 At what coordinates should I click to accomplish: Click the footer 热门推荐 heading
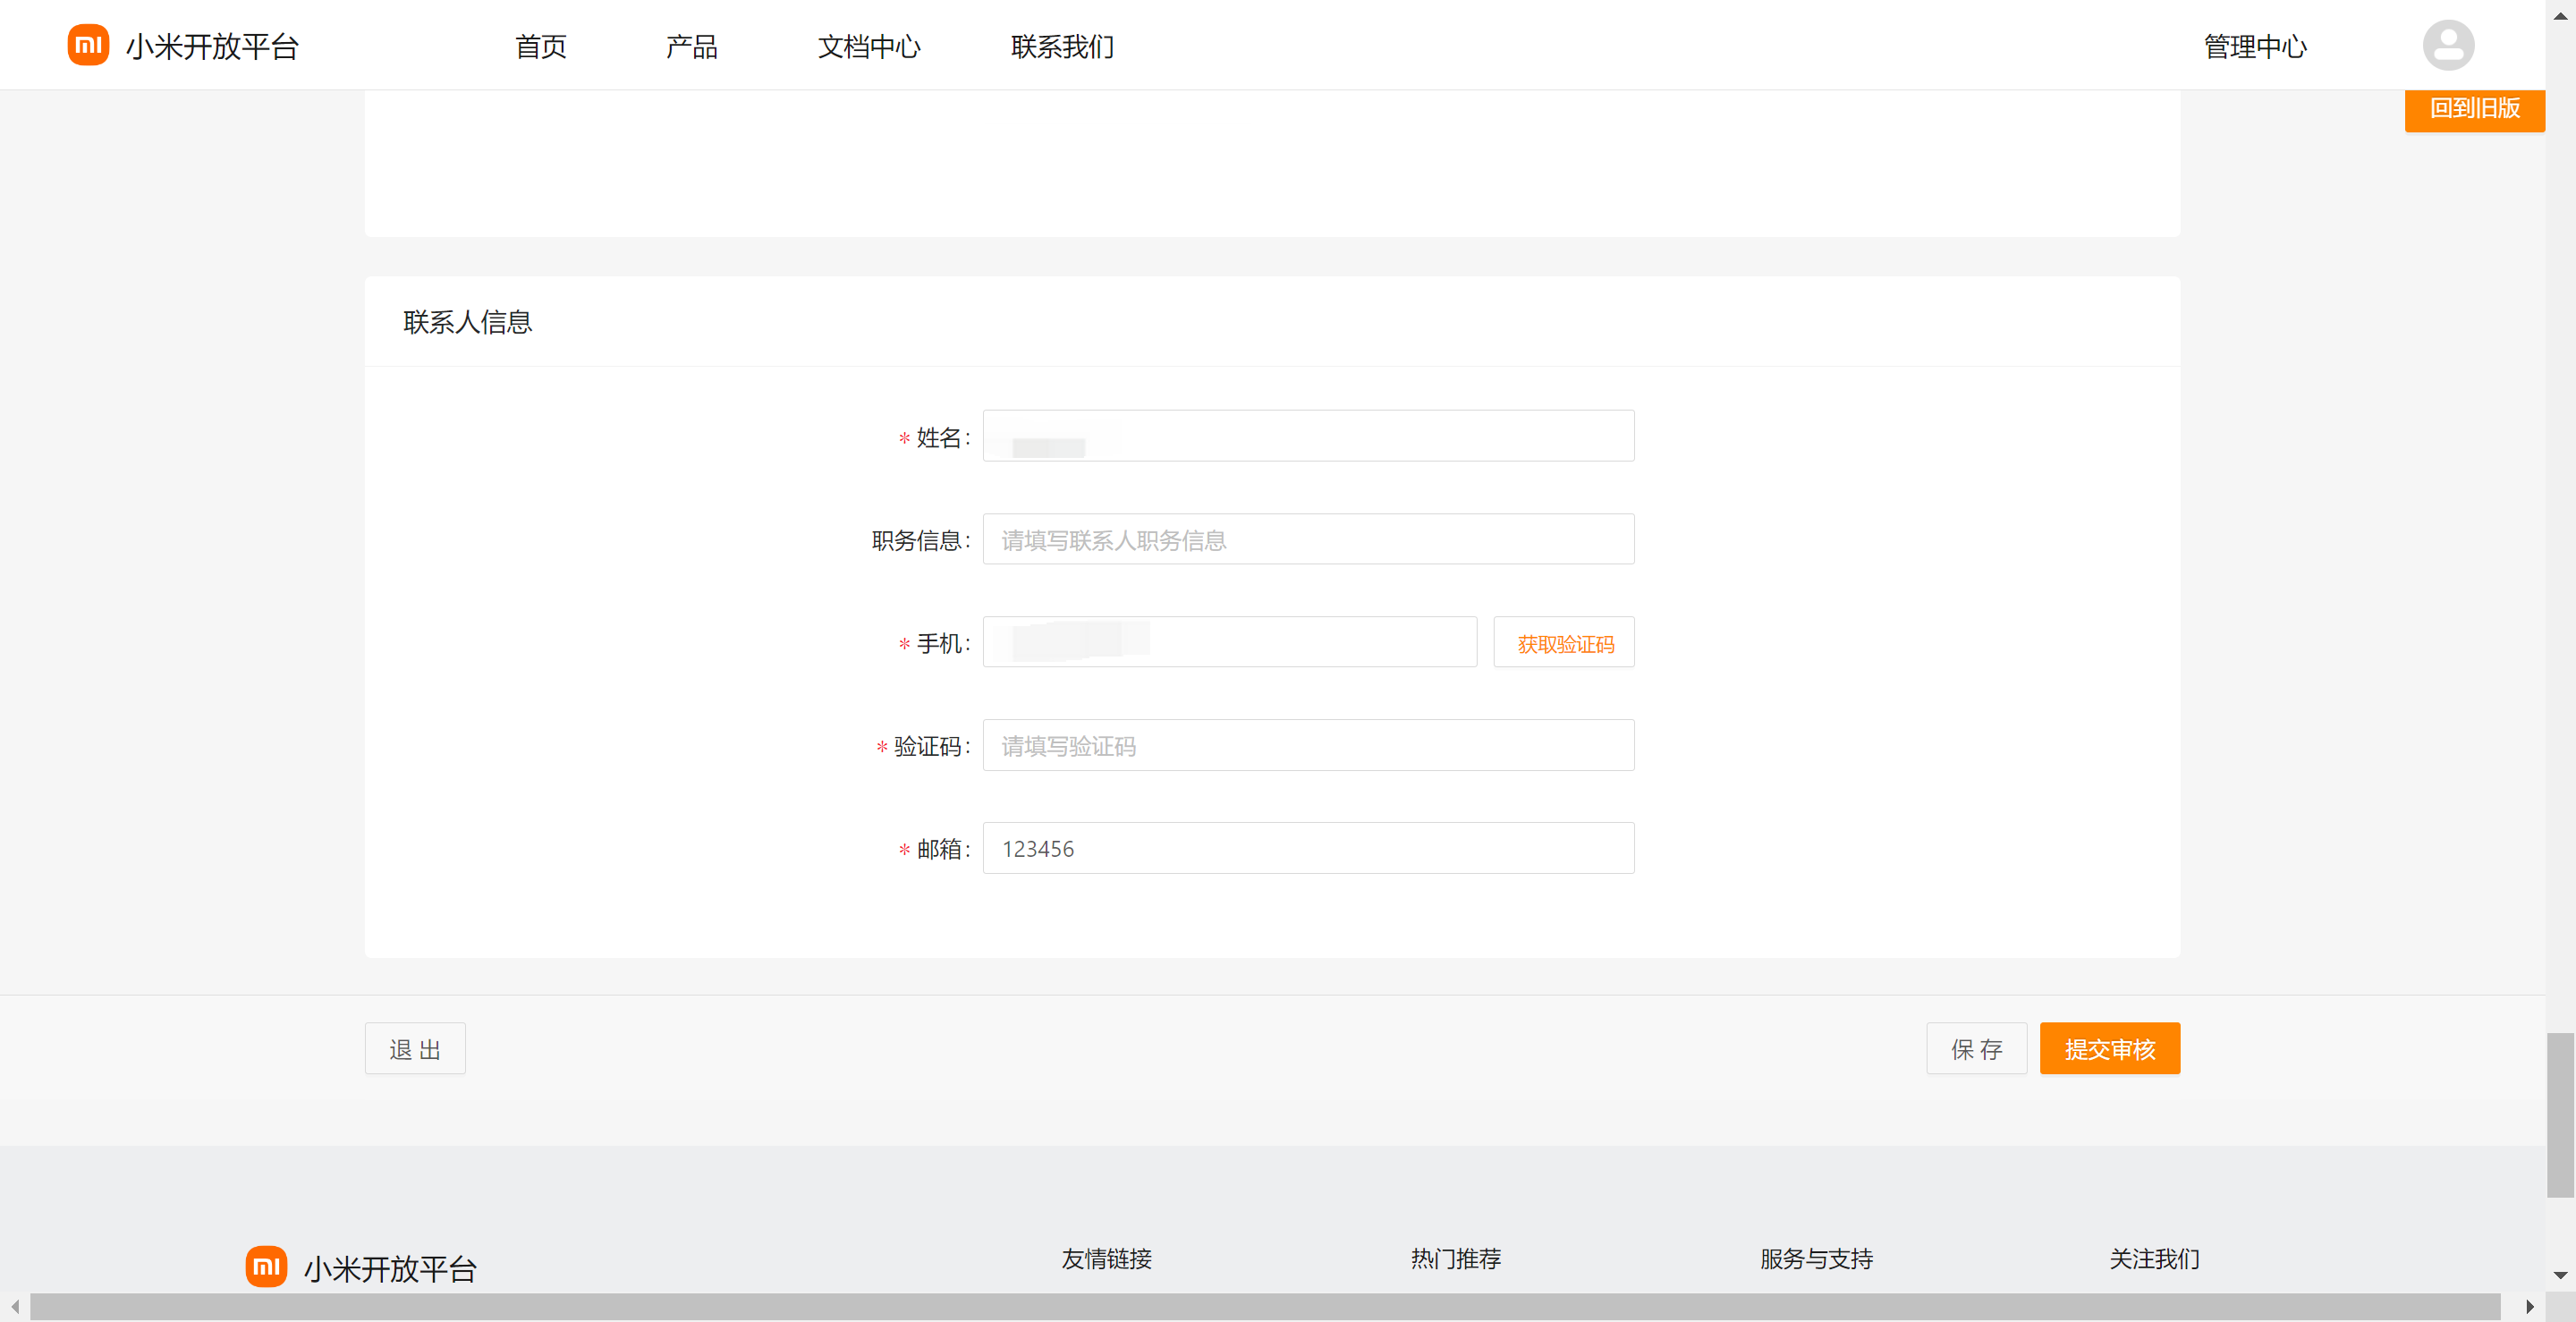pos(1455,1259)
